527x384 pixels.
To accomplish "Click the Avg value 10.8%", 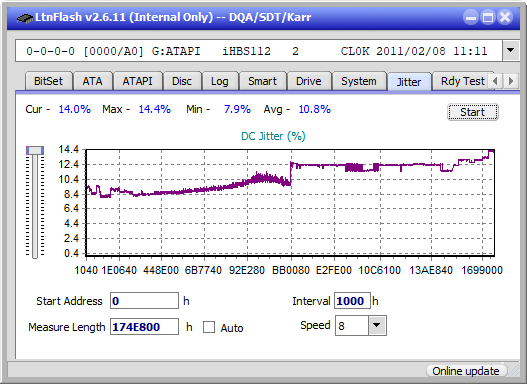I will tap(315, 109).
